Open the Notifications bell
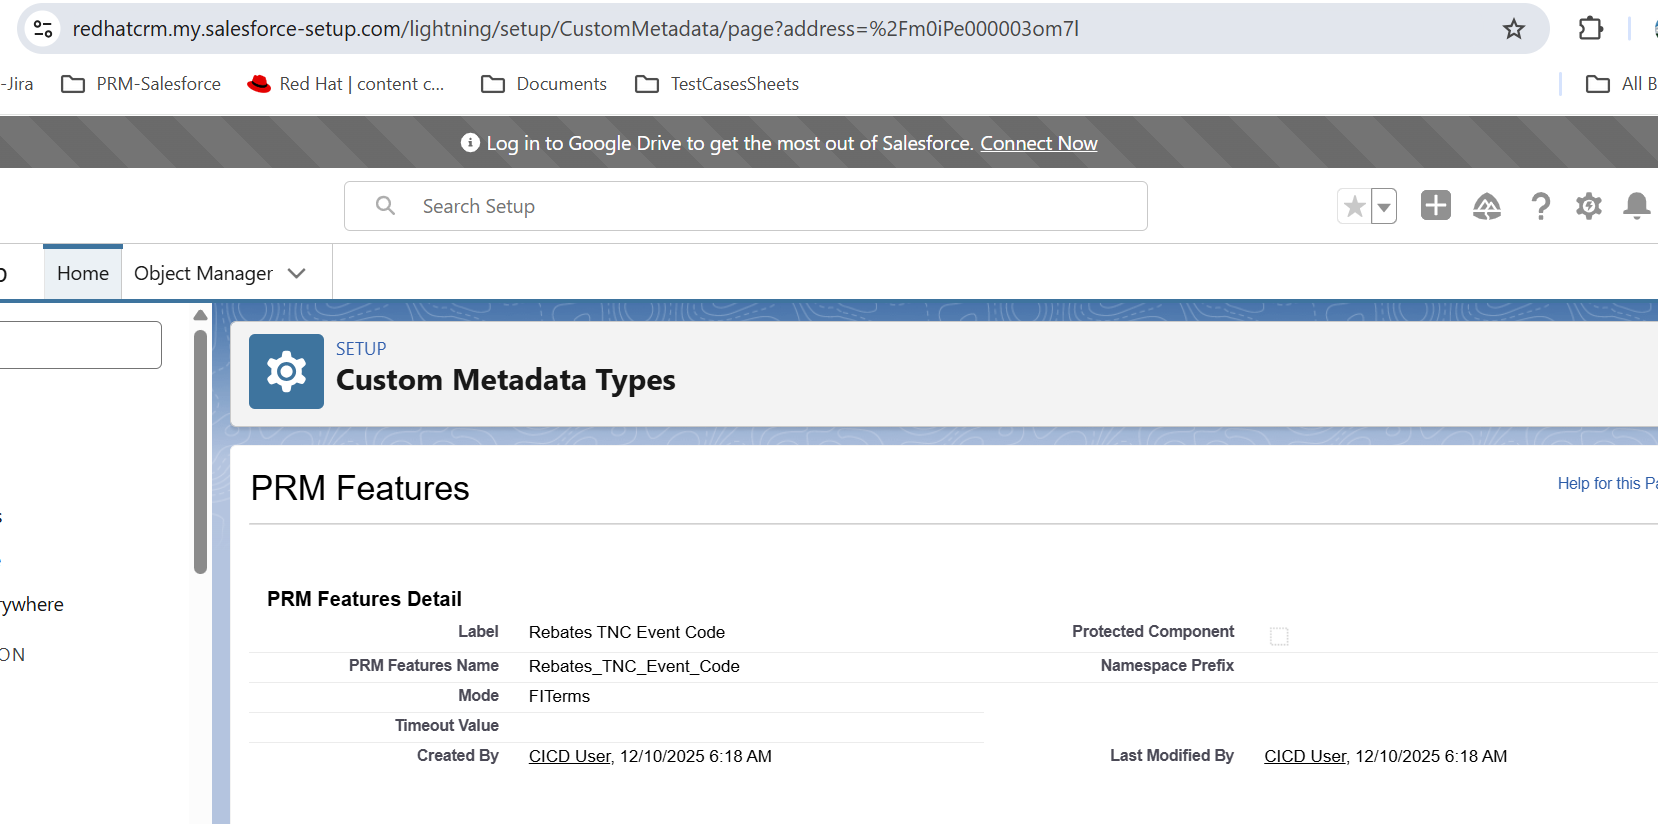The image size is (1658, 824). pyautogui.click(x=1636, y=206)
